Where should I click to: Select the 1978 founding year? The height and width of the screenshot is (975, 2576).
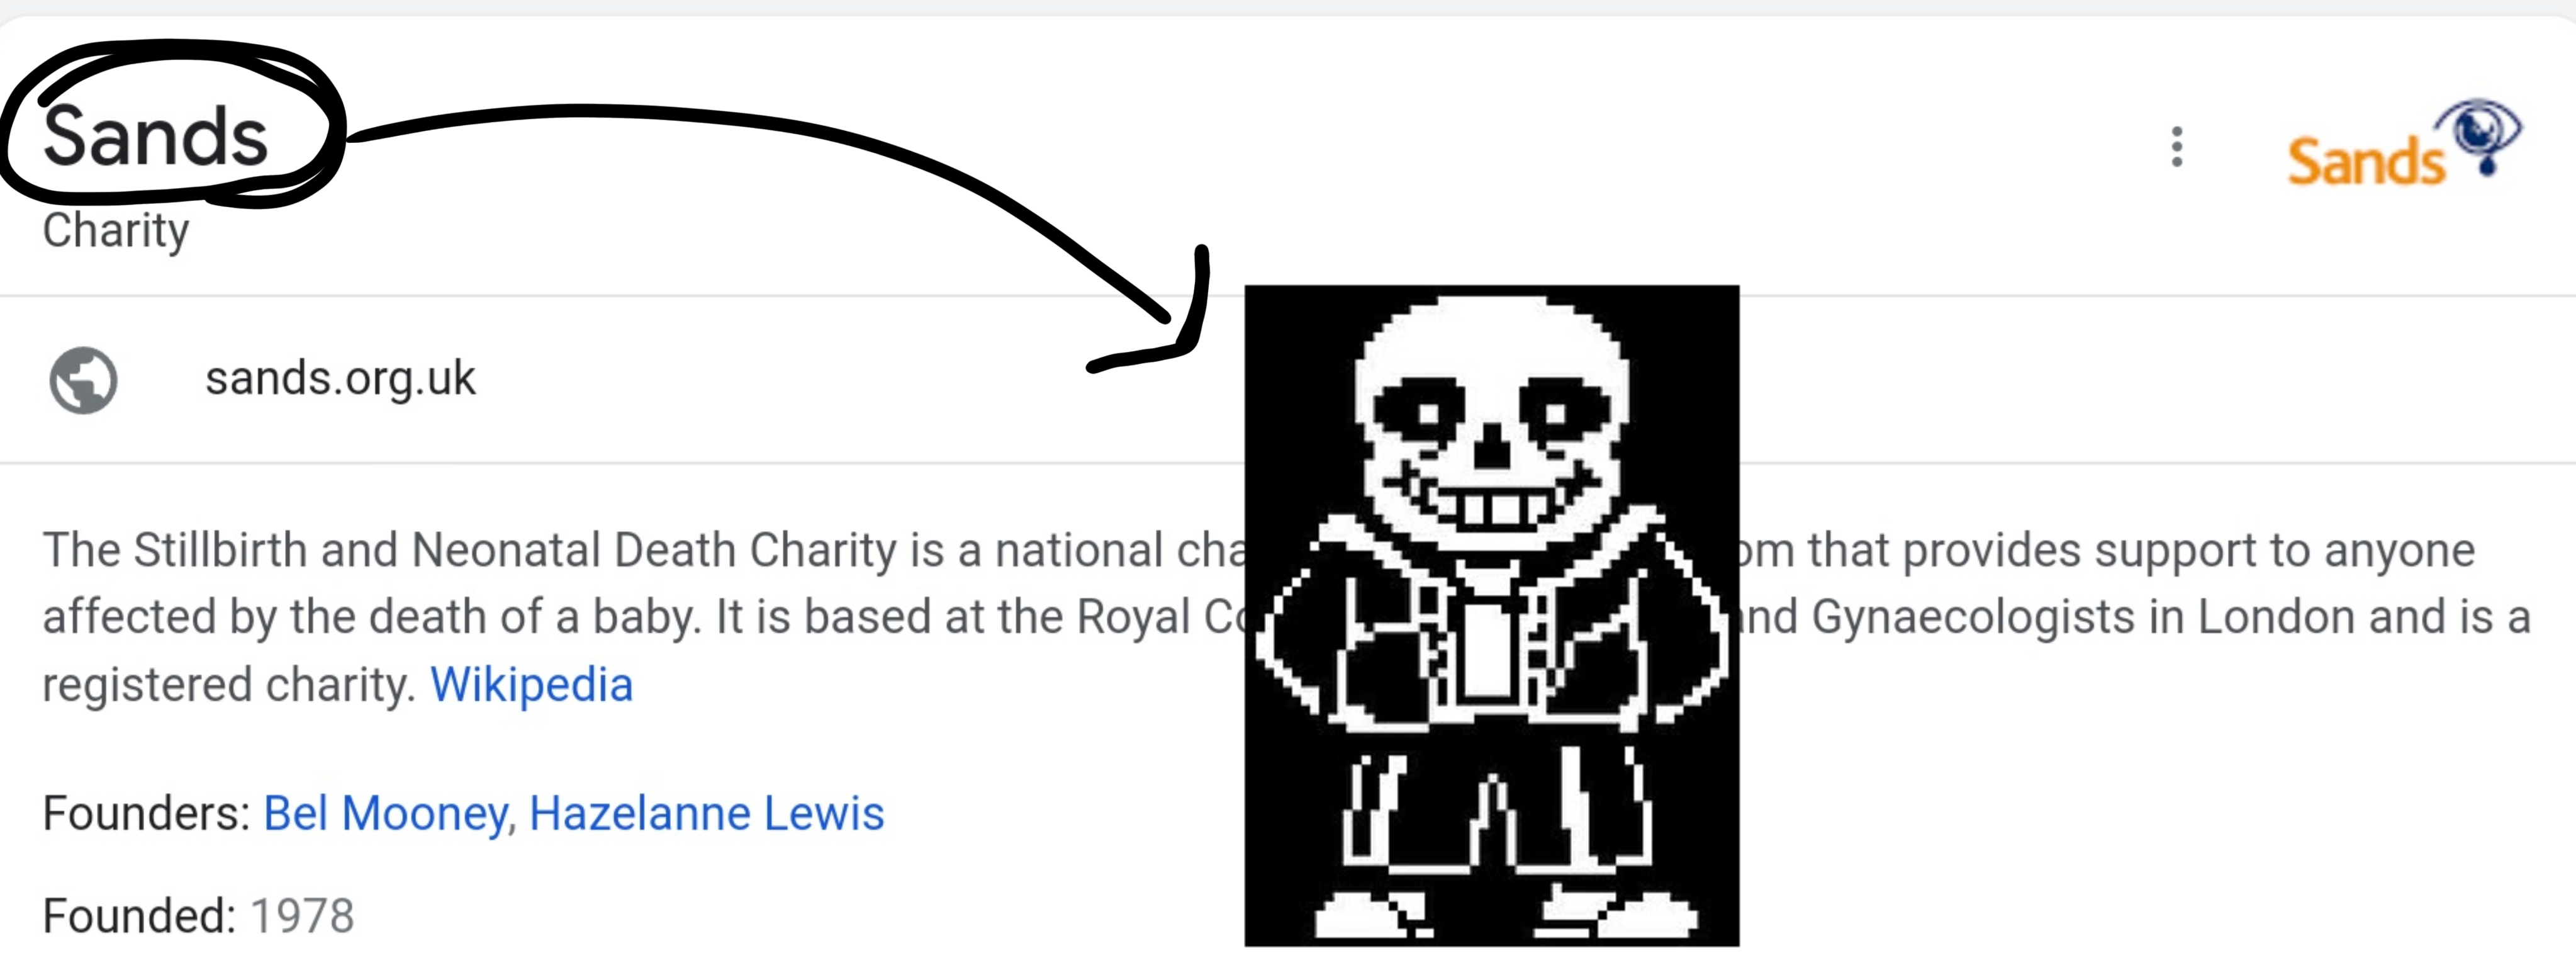[302, 916]
